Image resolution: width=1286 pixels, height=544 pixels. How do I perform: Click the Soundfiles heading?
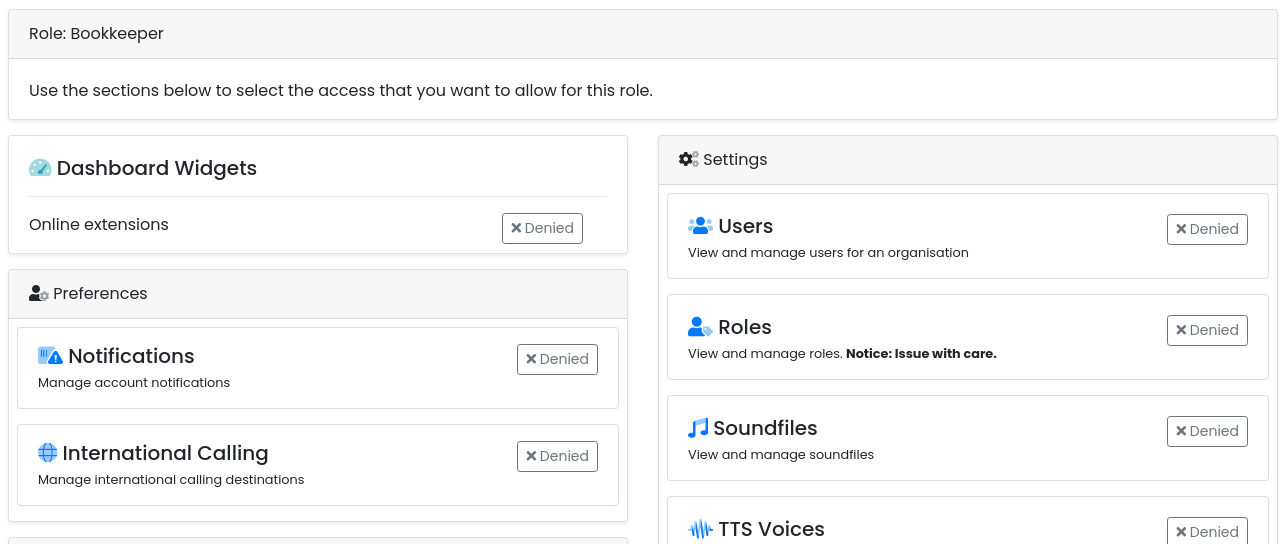tap(765, 428)
